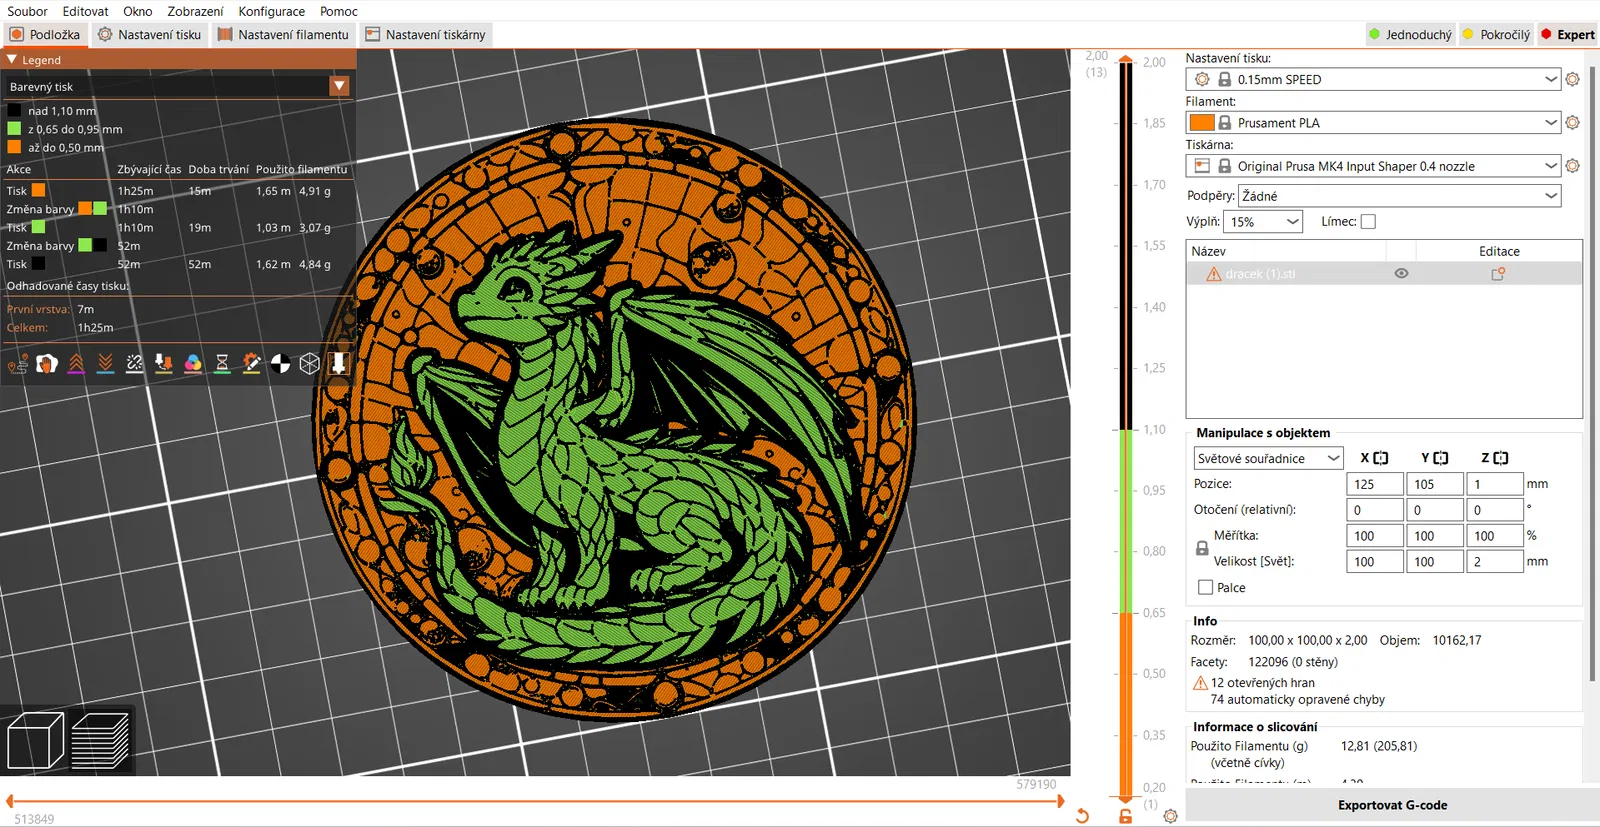
Task: Toggle custom G-code gear-pencil icon
Action: click(252, 364)
